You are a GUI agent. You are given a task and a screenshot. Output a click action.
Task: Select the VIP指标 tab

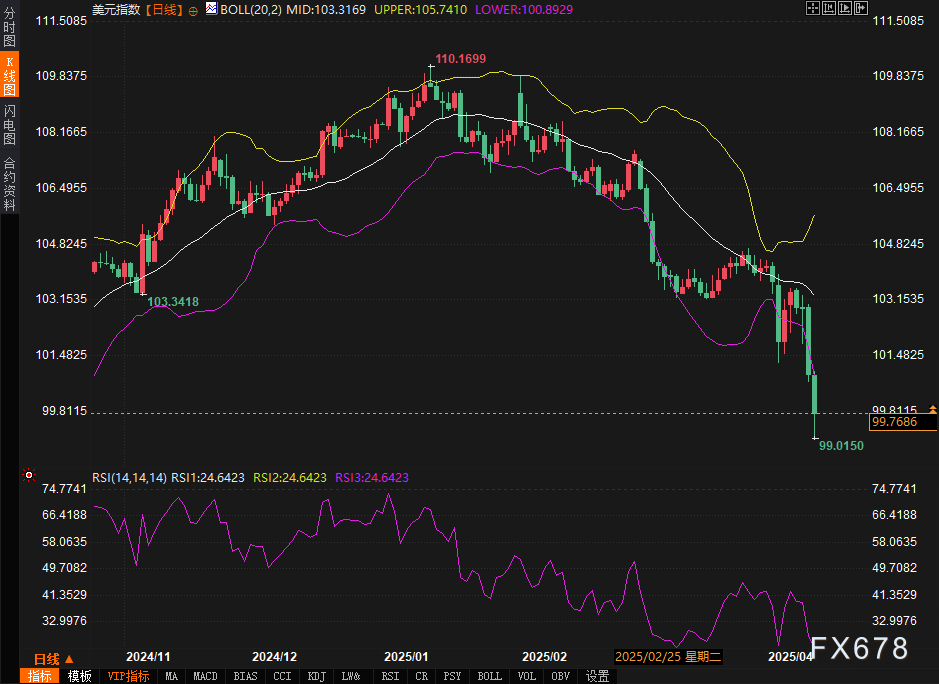click(x=128, y=676)
